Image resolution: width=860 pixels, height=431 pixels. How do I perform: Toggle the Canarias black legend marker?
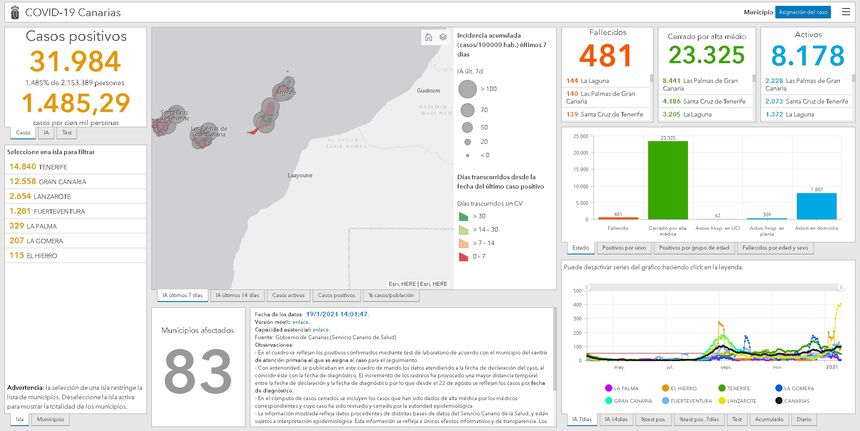click(x=779, y=400)
